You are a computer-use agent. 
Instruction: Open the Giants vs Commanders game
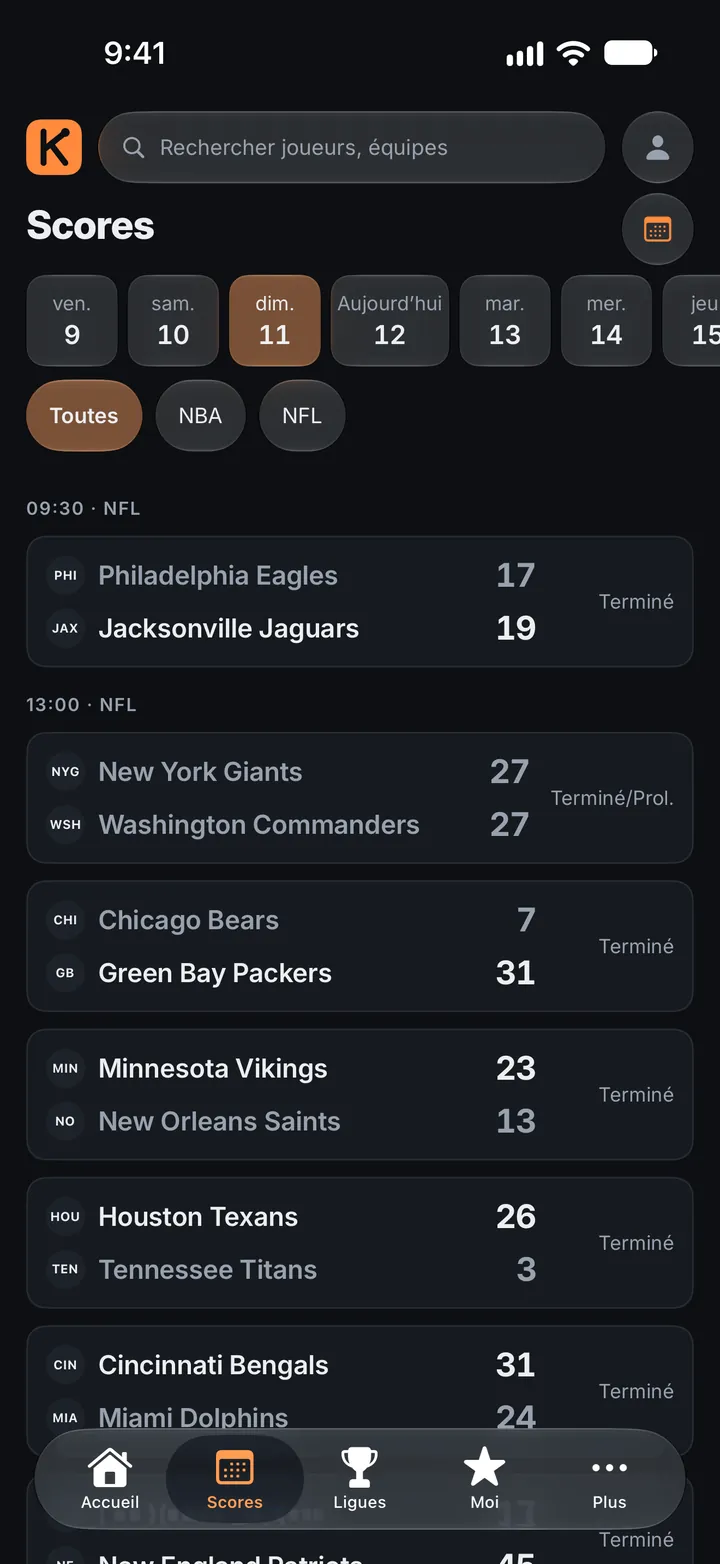pos(359,798)
